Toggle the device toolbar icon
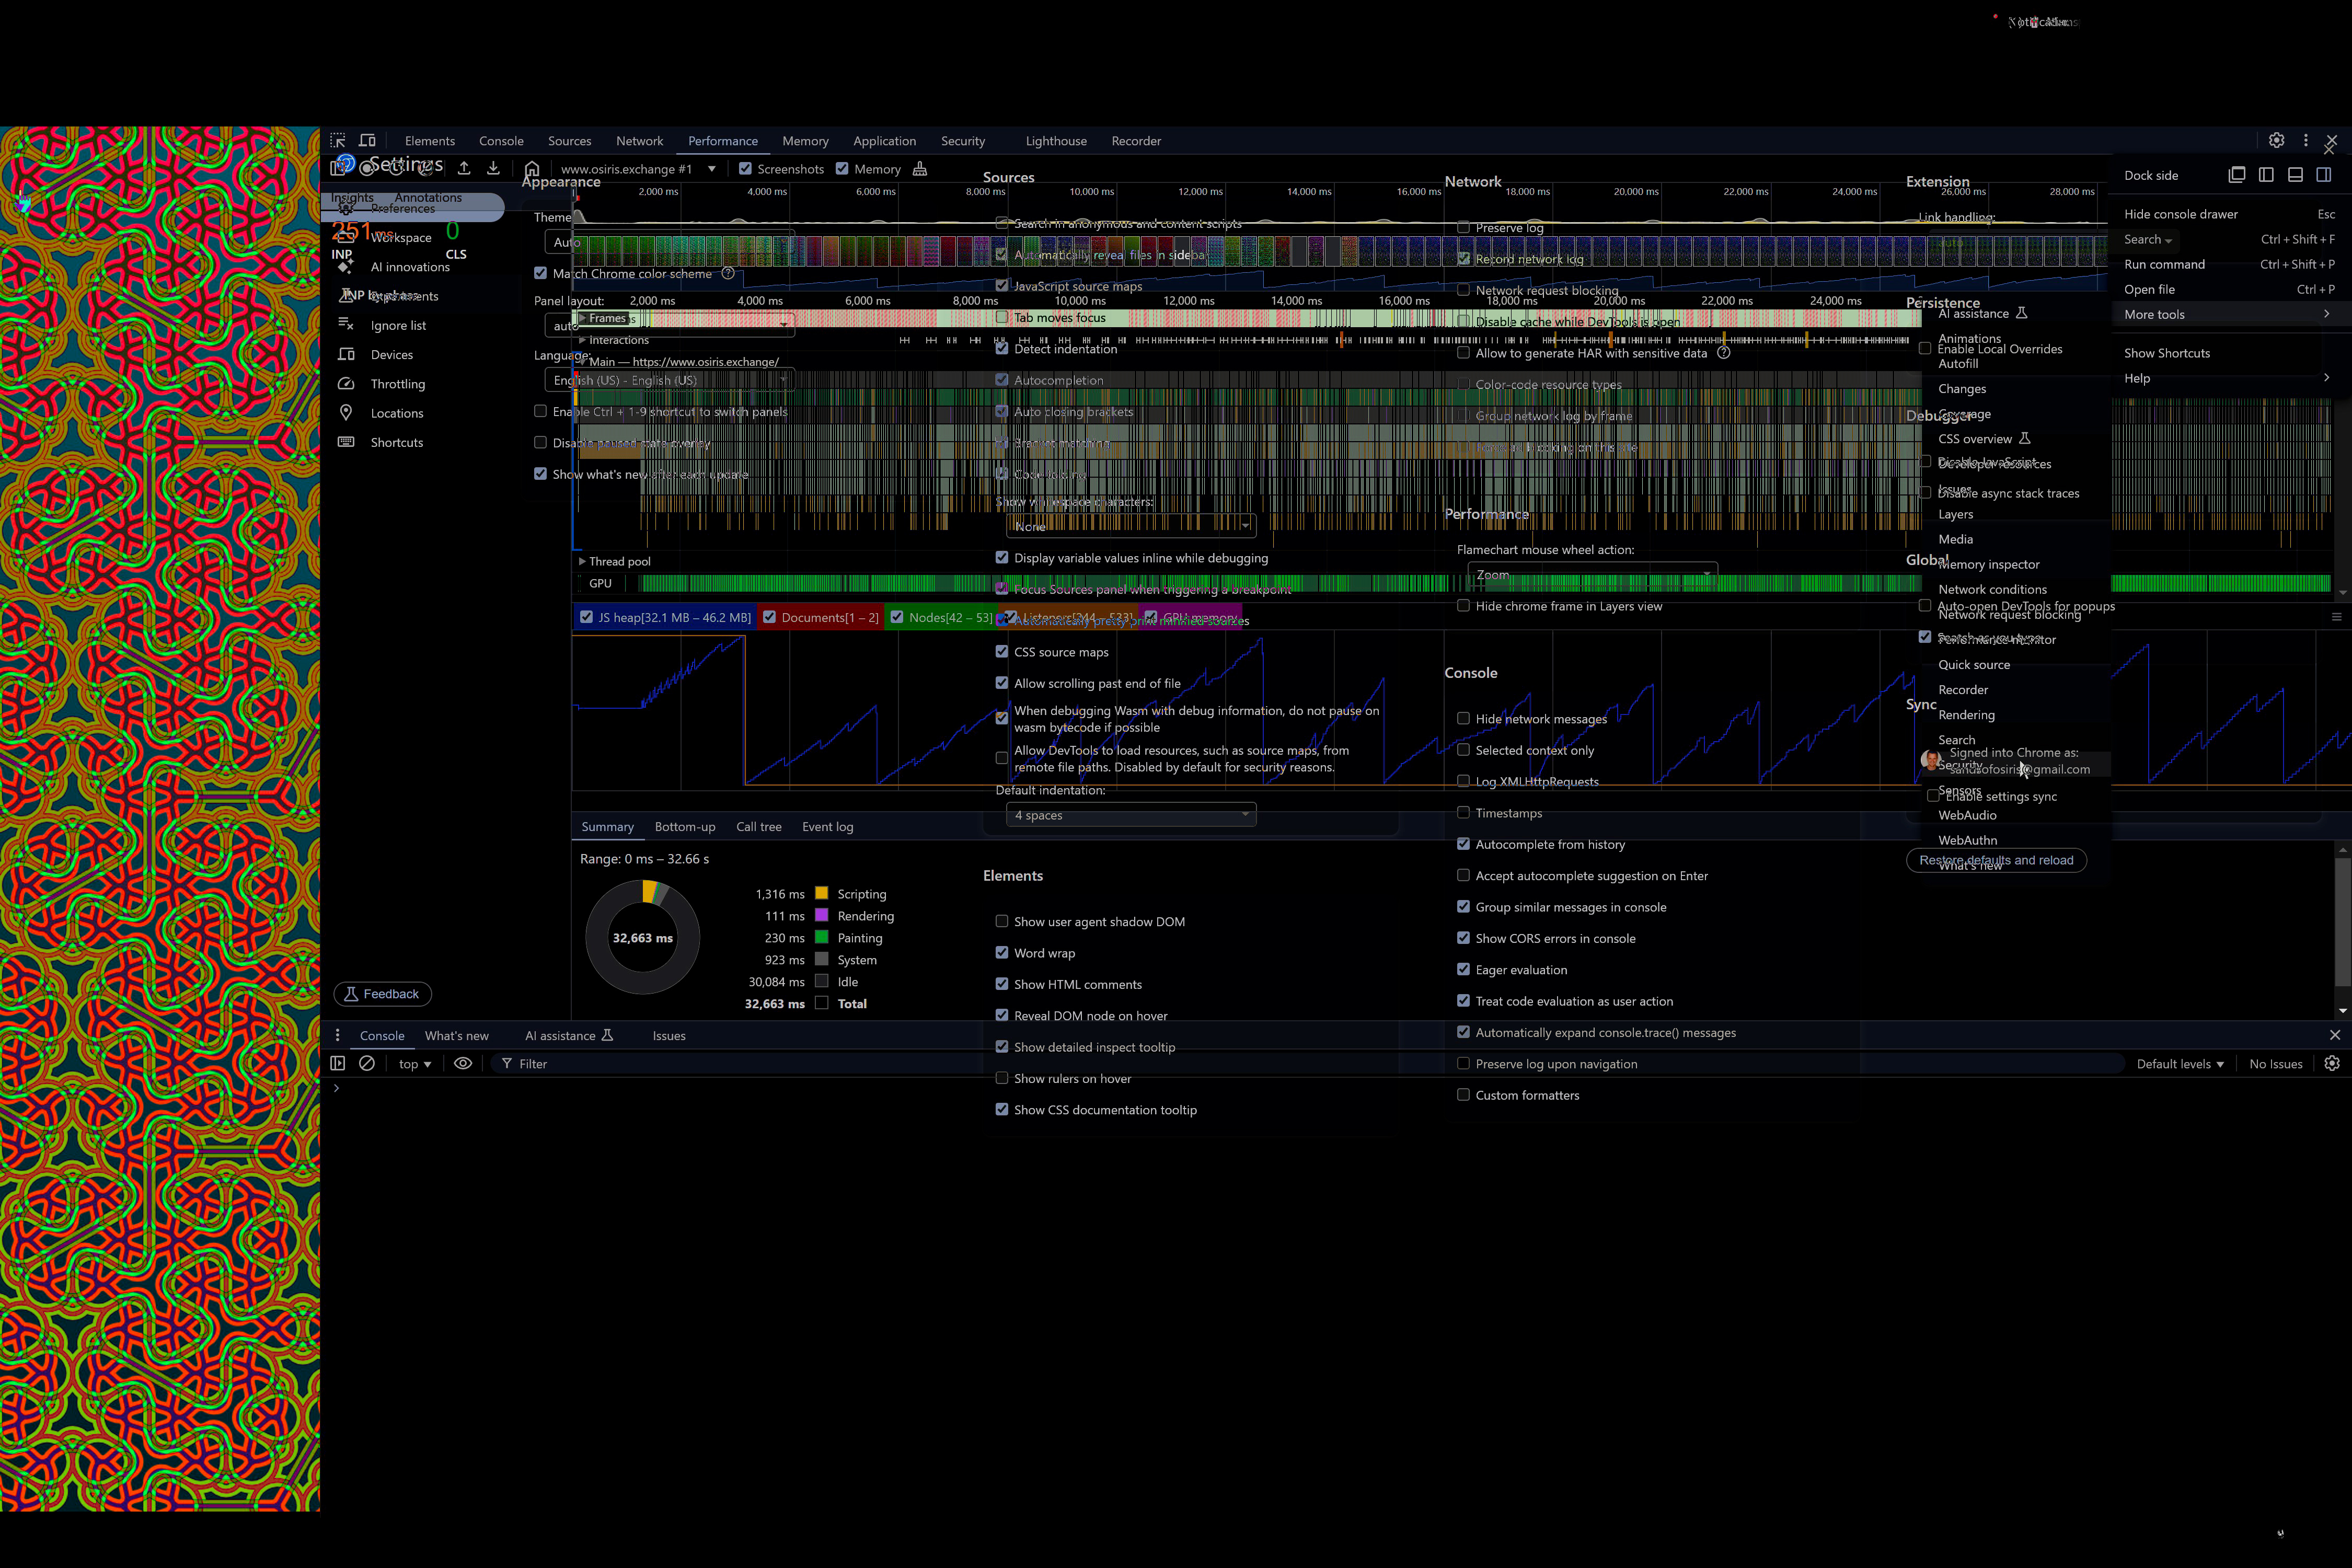Viewport: 2352px width, 1568px height. (368, 141)
